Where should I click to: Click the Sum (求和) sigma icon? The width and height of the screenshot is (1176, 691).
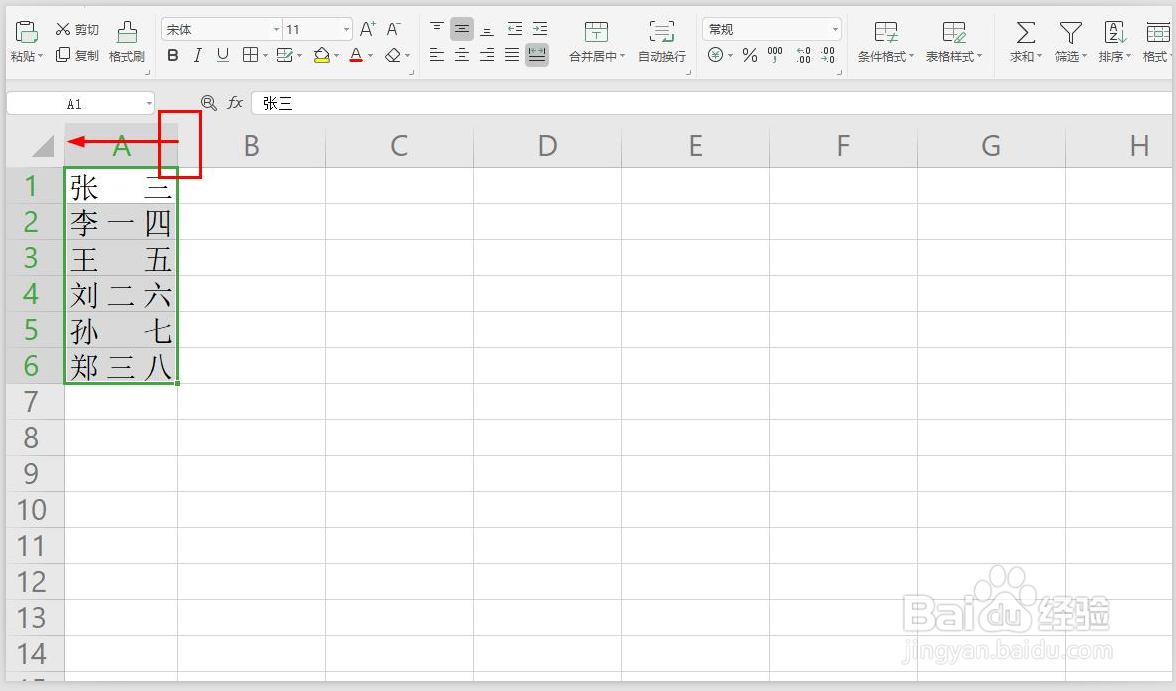(1025, 32)
